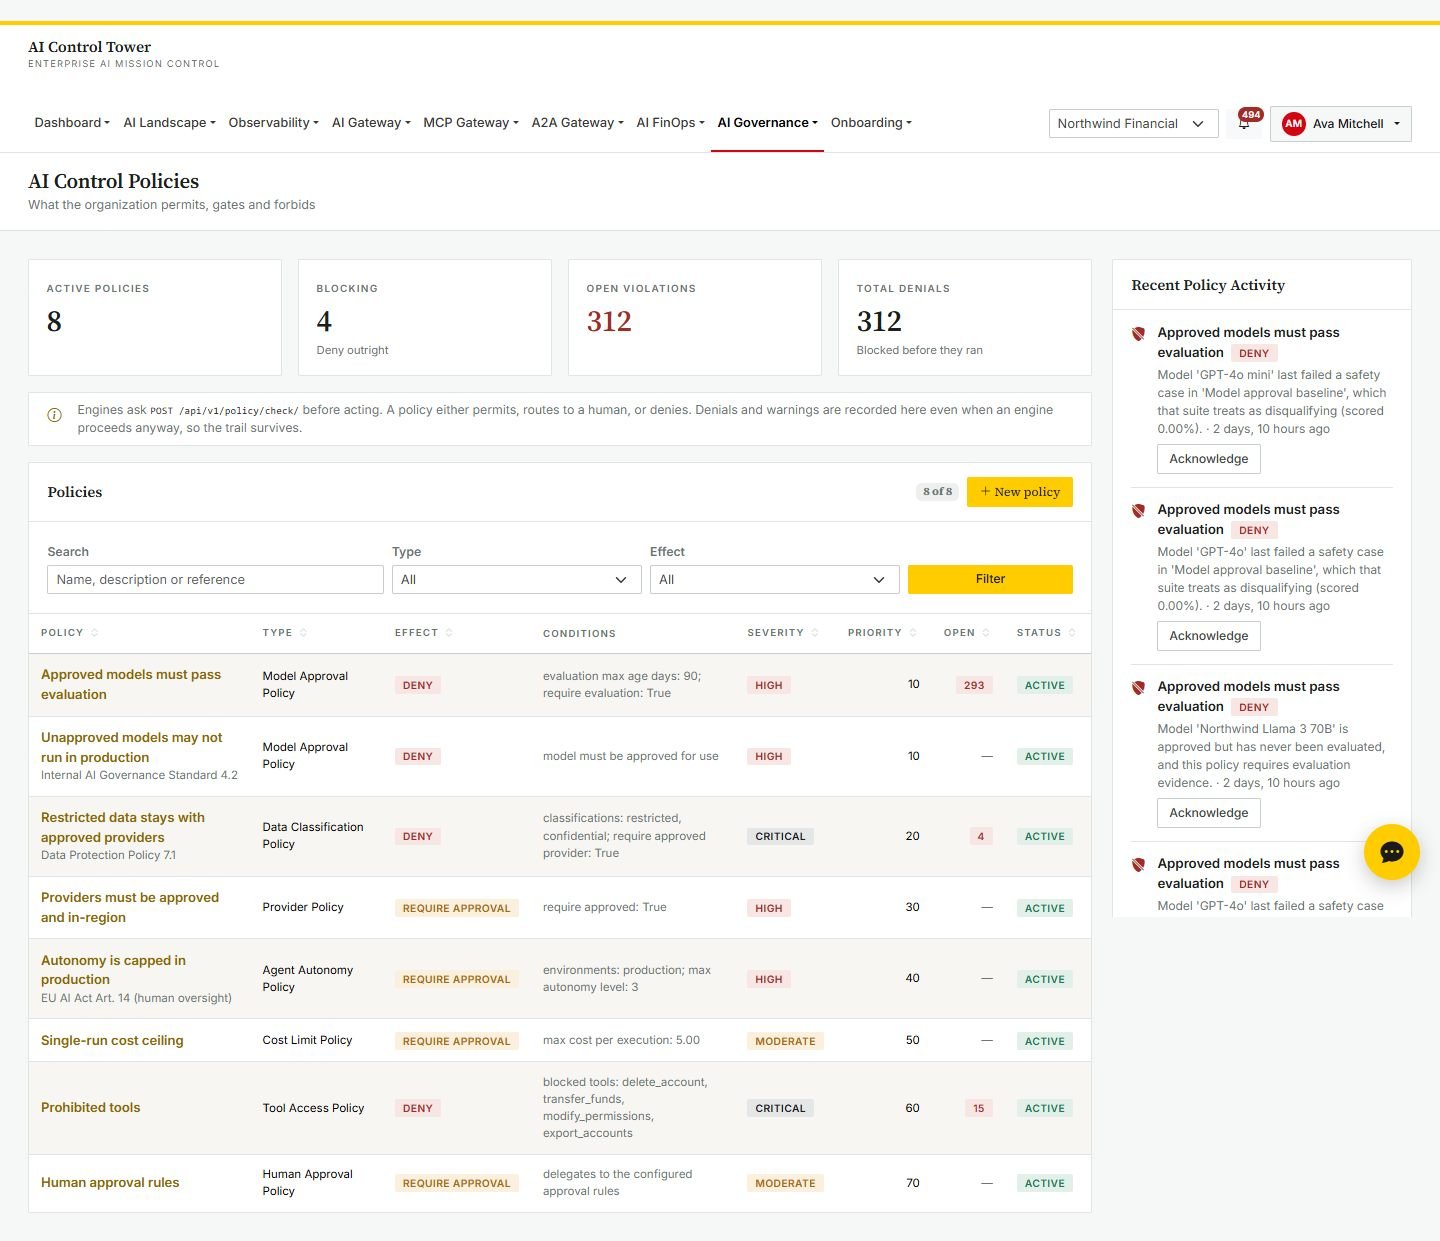
Task: Open the A2A Gateway menu
Action: (577, 123)
